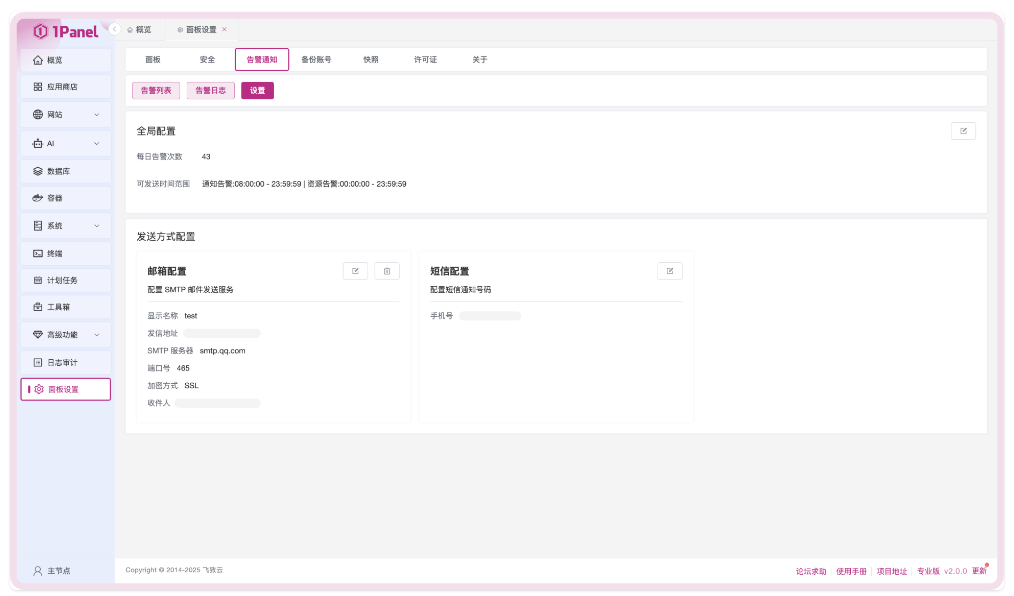Open the Terminal page in sidebar
This screenshot has width=1014, height=596.
pyautogui.click(x=65, y=254)
